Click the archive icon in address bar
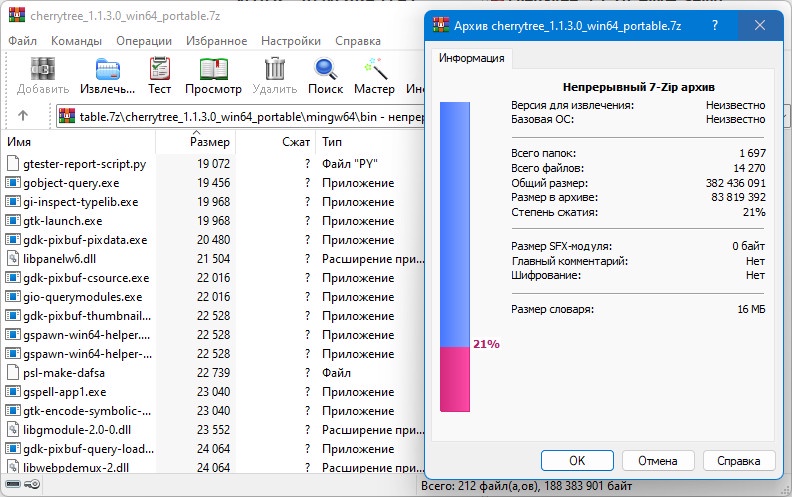This screenshot has width=792, height=497. pyautogui.click(x=67, y=116)
